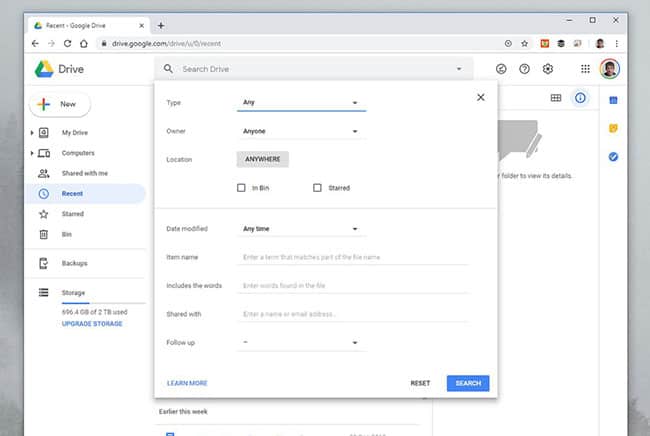
Task: Open the Calendar side panel icon
Action: [613, 100]
